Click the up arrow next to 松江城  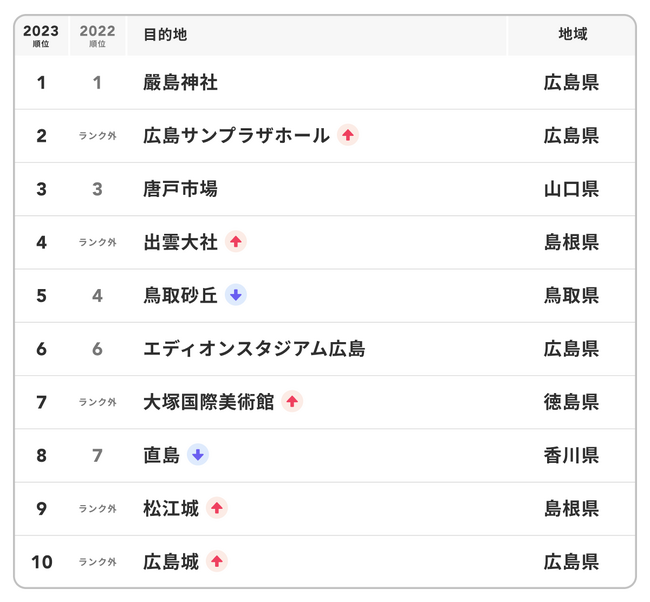point(217,508)
